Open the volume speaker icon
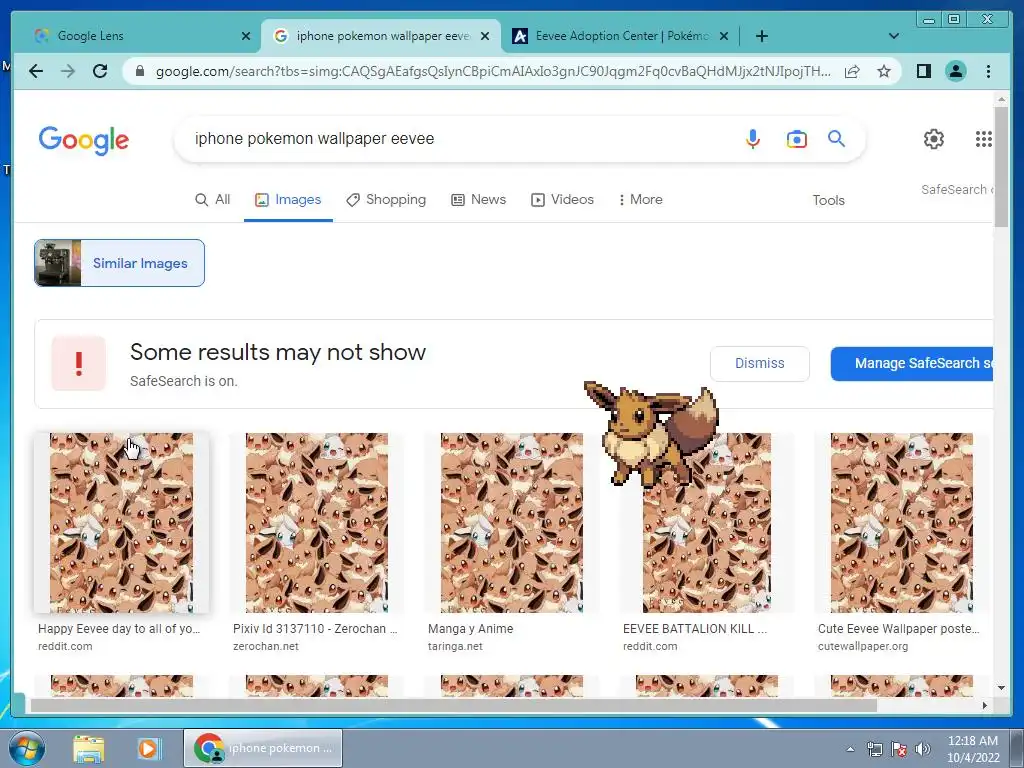This screenshot has width=1024, height=768. click(x=923, y=749)
